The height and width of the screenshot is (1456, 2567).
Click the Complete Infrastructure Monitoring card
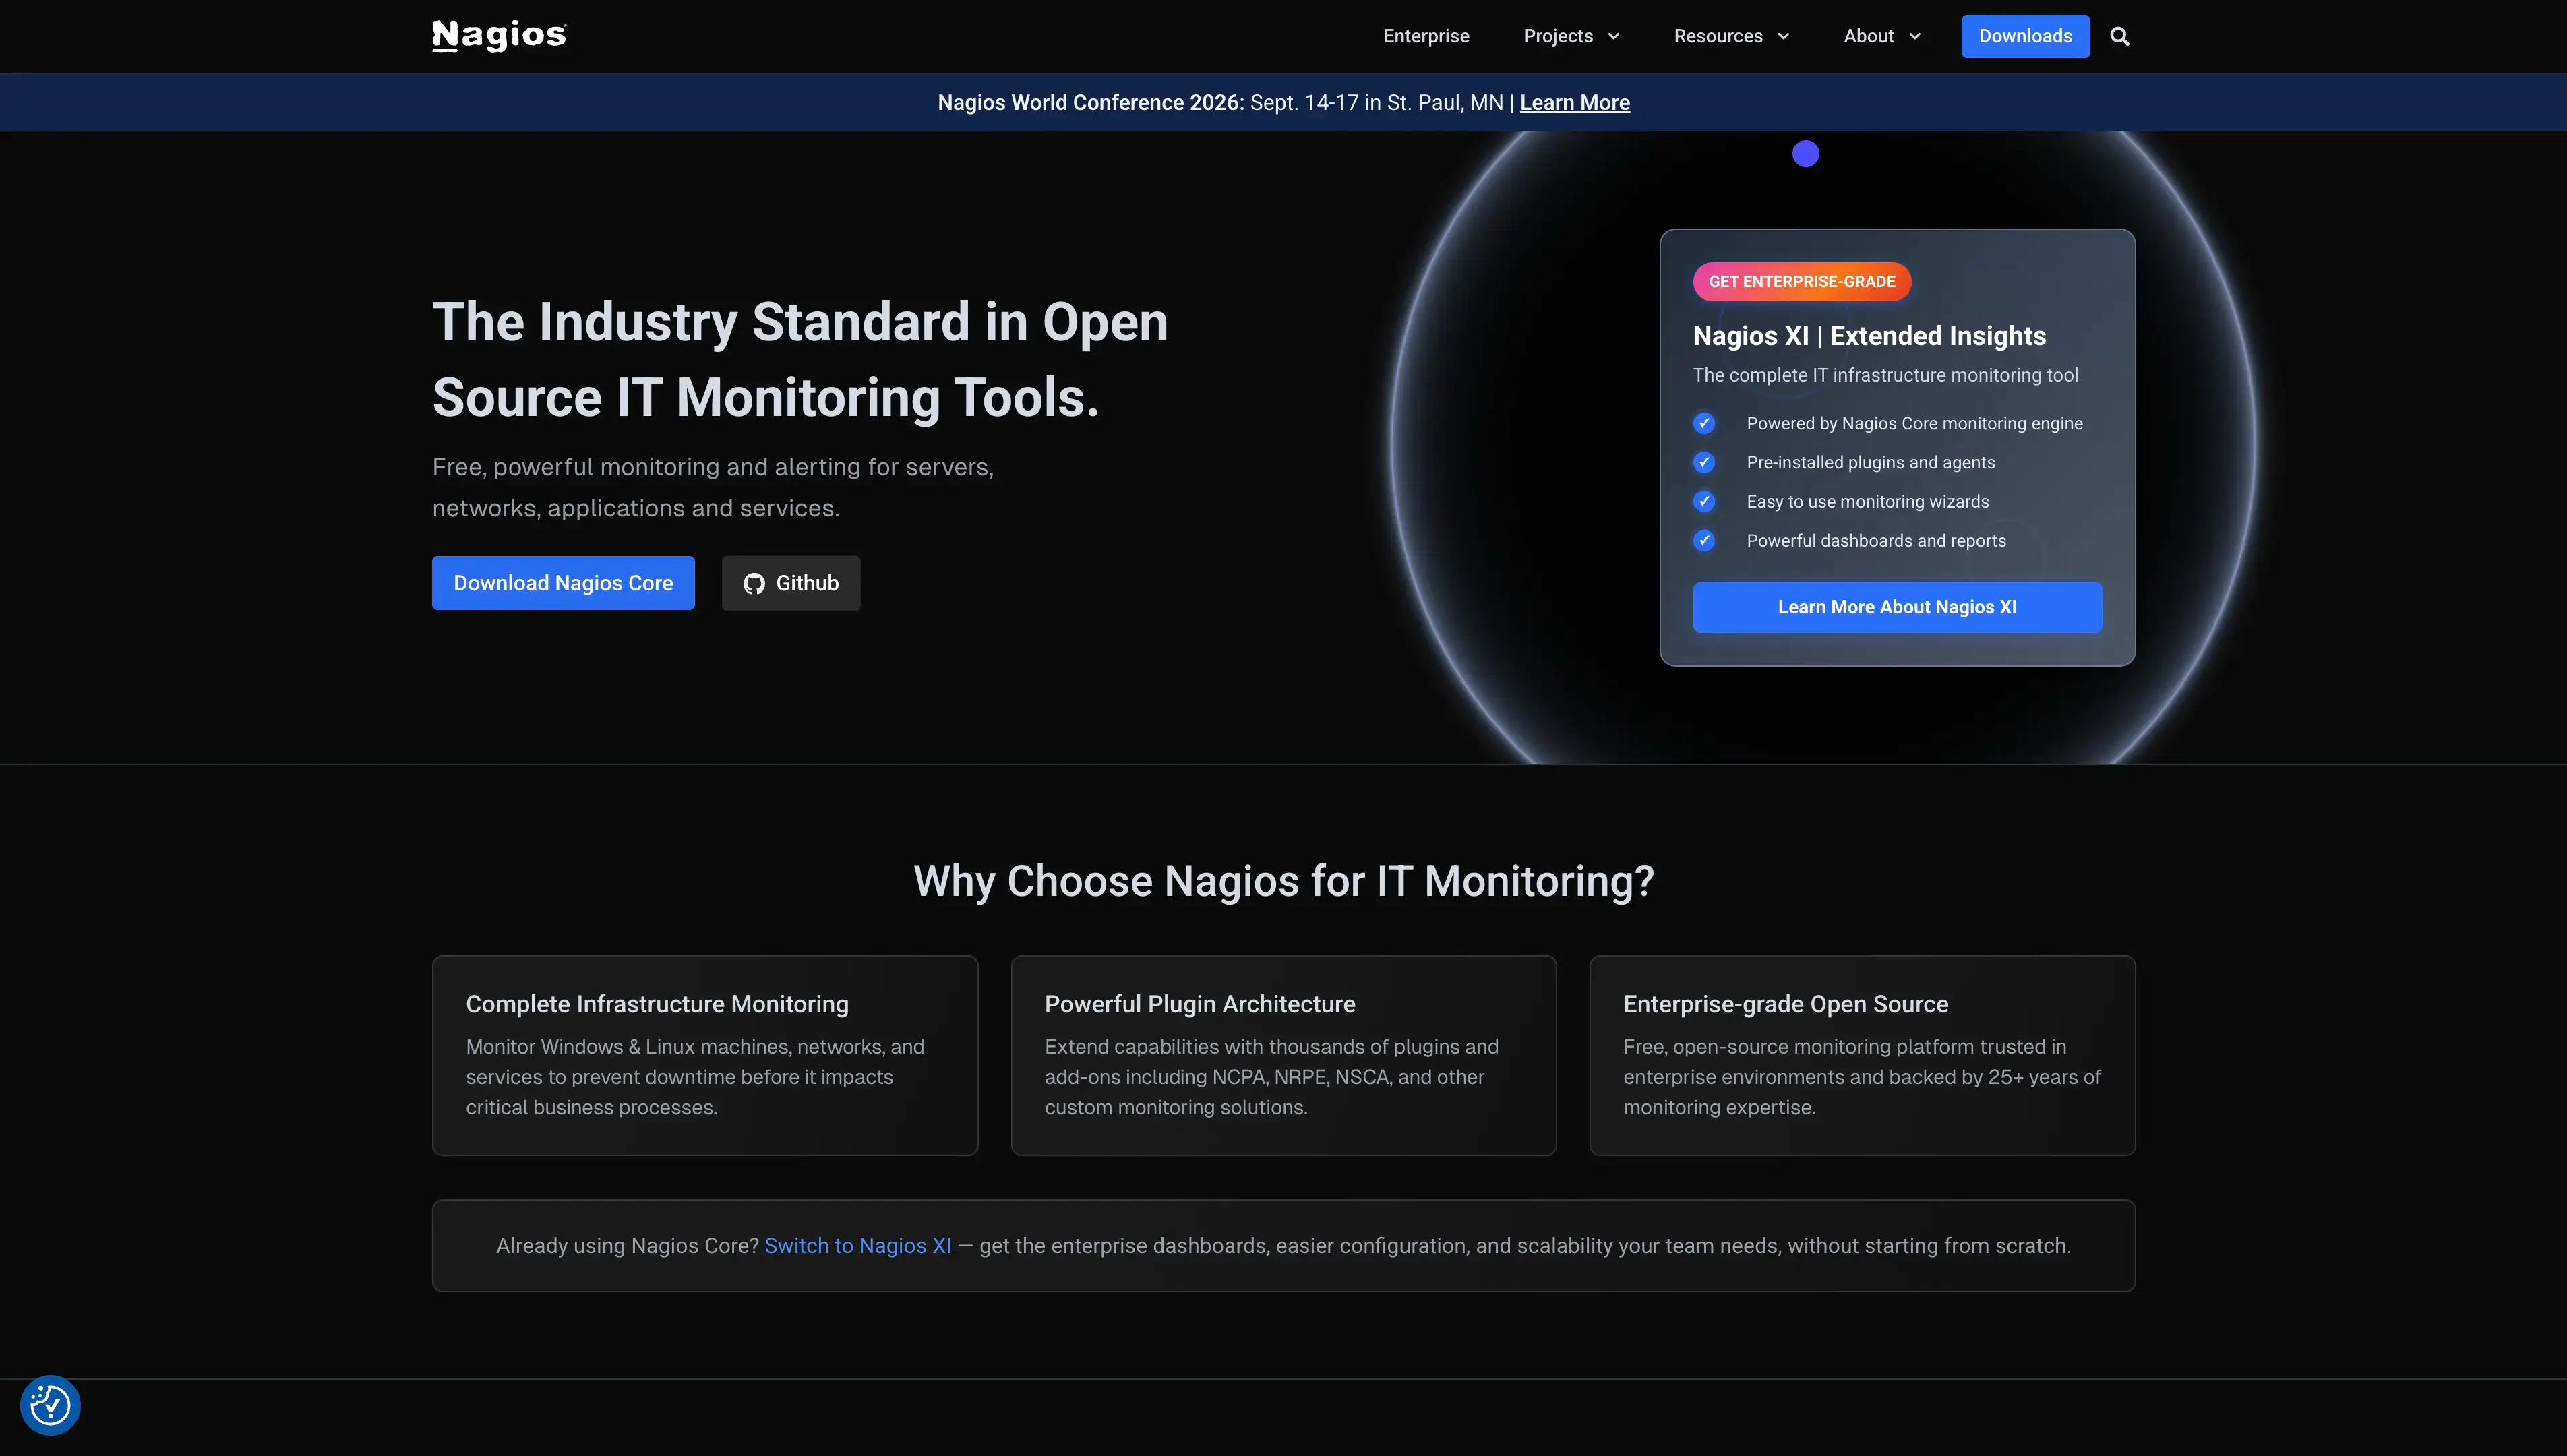point(704,1054)
